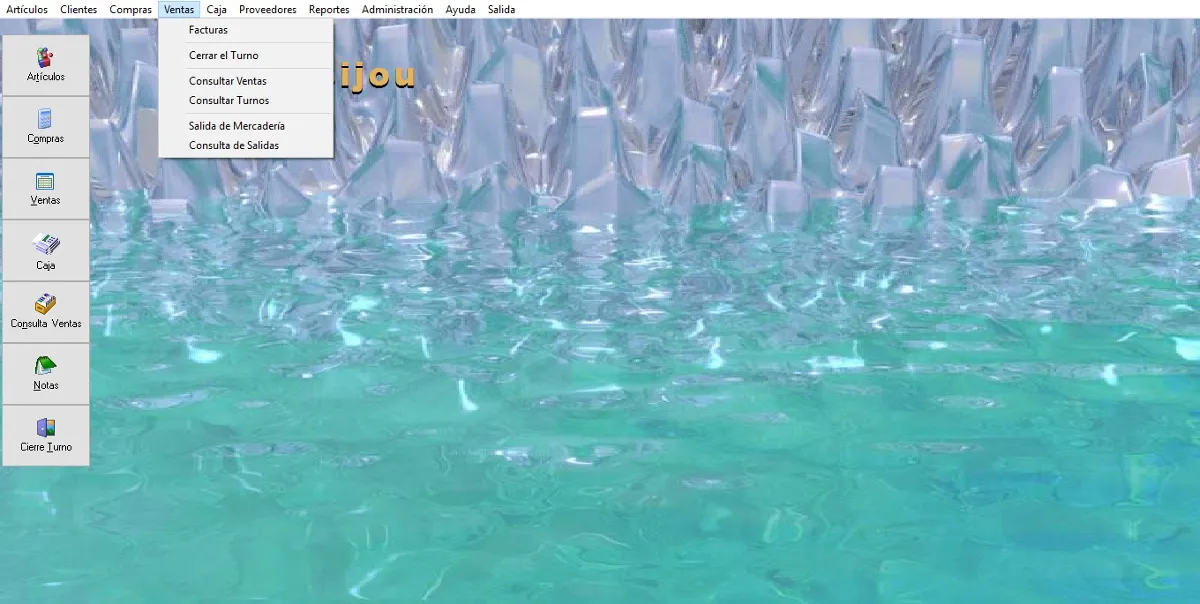Choose Salida in the menu bar
This screenshot has height=604, width=1200.
coord(502,9)
